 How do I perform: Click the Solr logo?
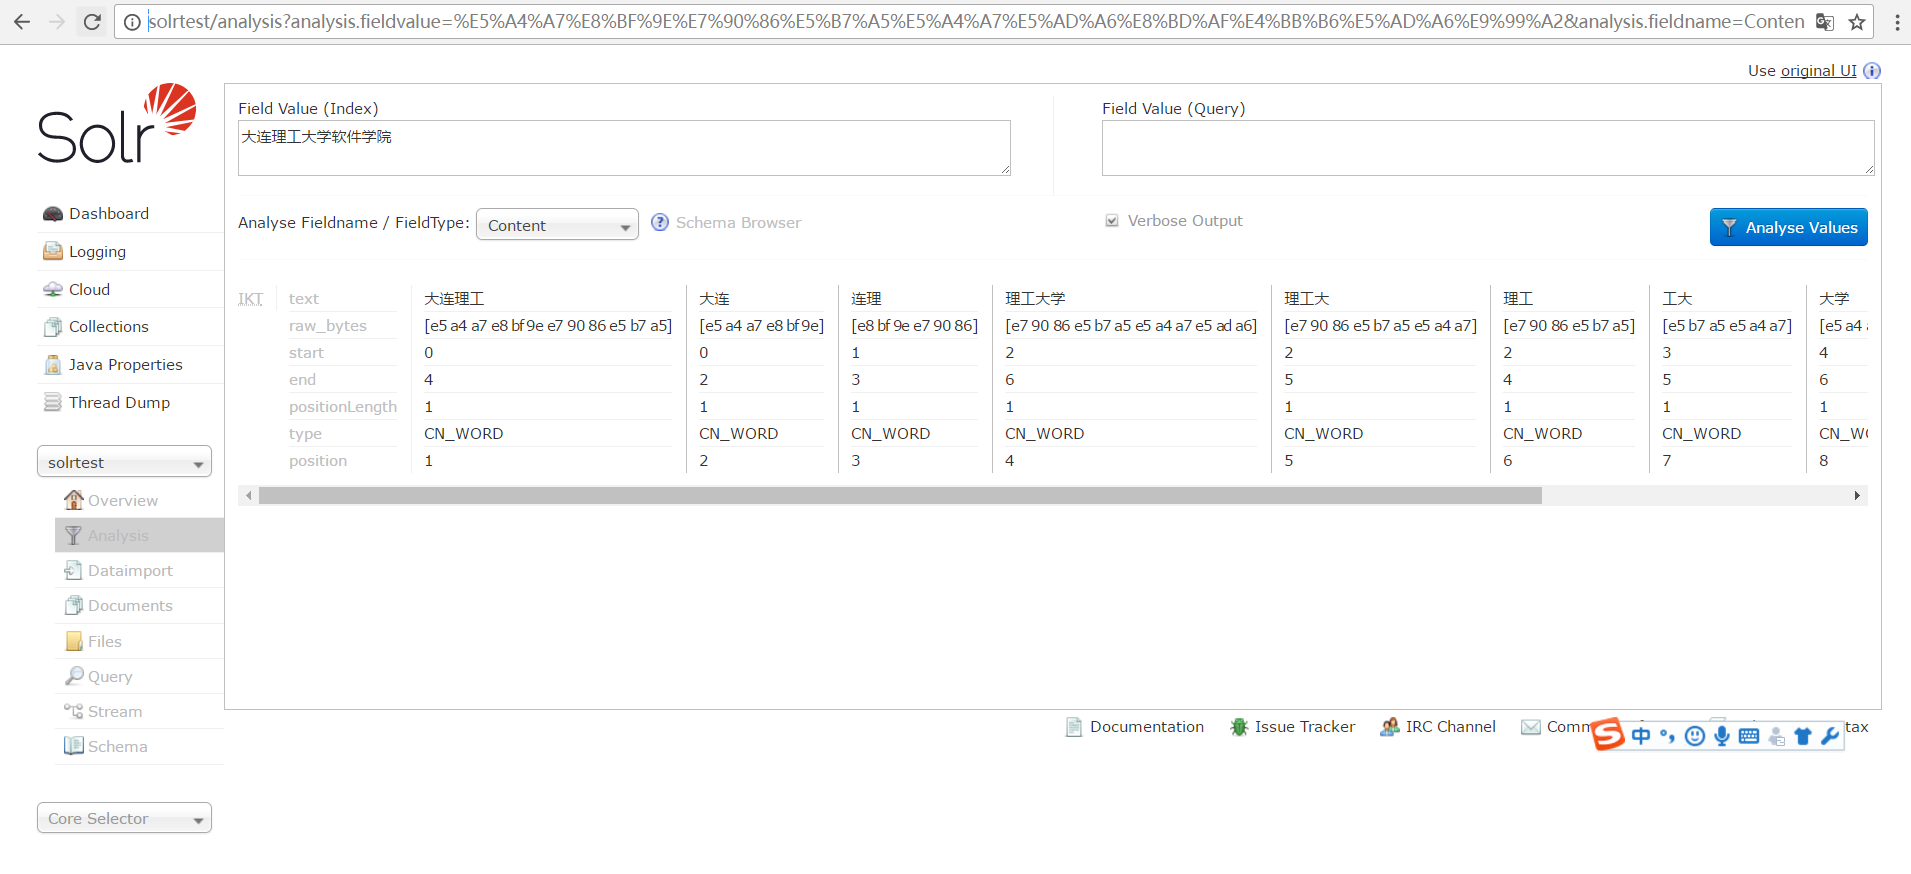(x=117, y=124)
